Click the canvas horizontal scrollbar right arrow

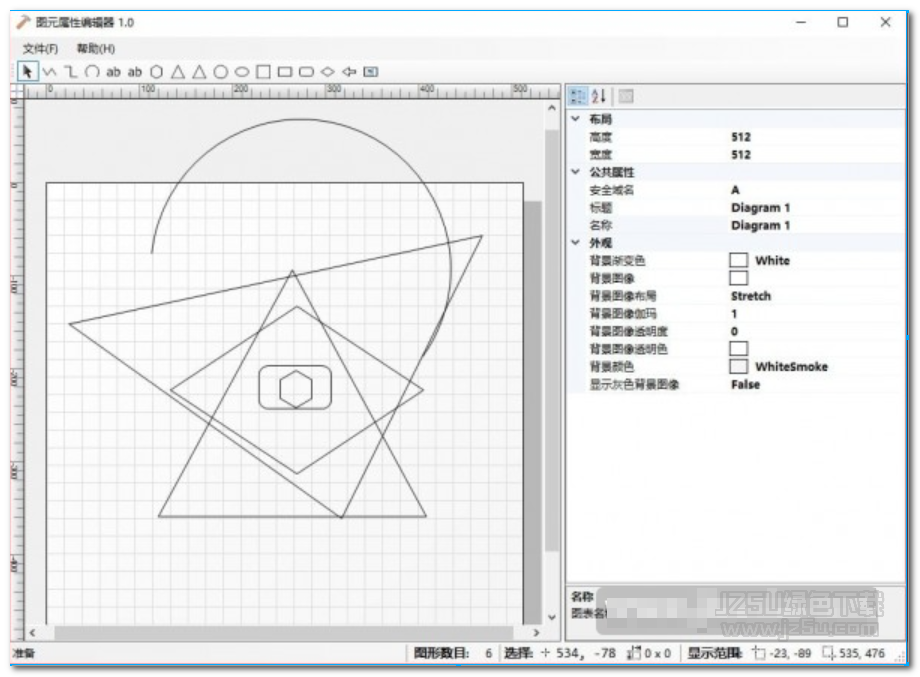536,632
